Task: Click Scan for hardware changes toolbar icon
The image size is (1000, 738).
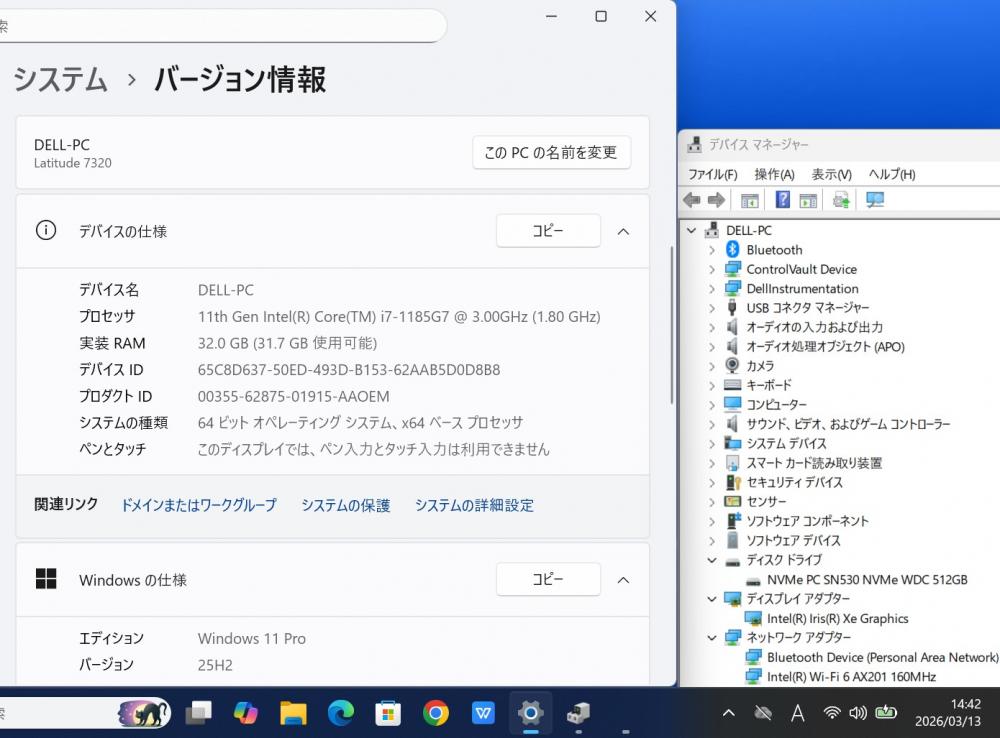Action: (875, 200)
